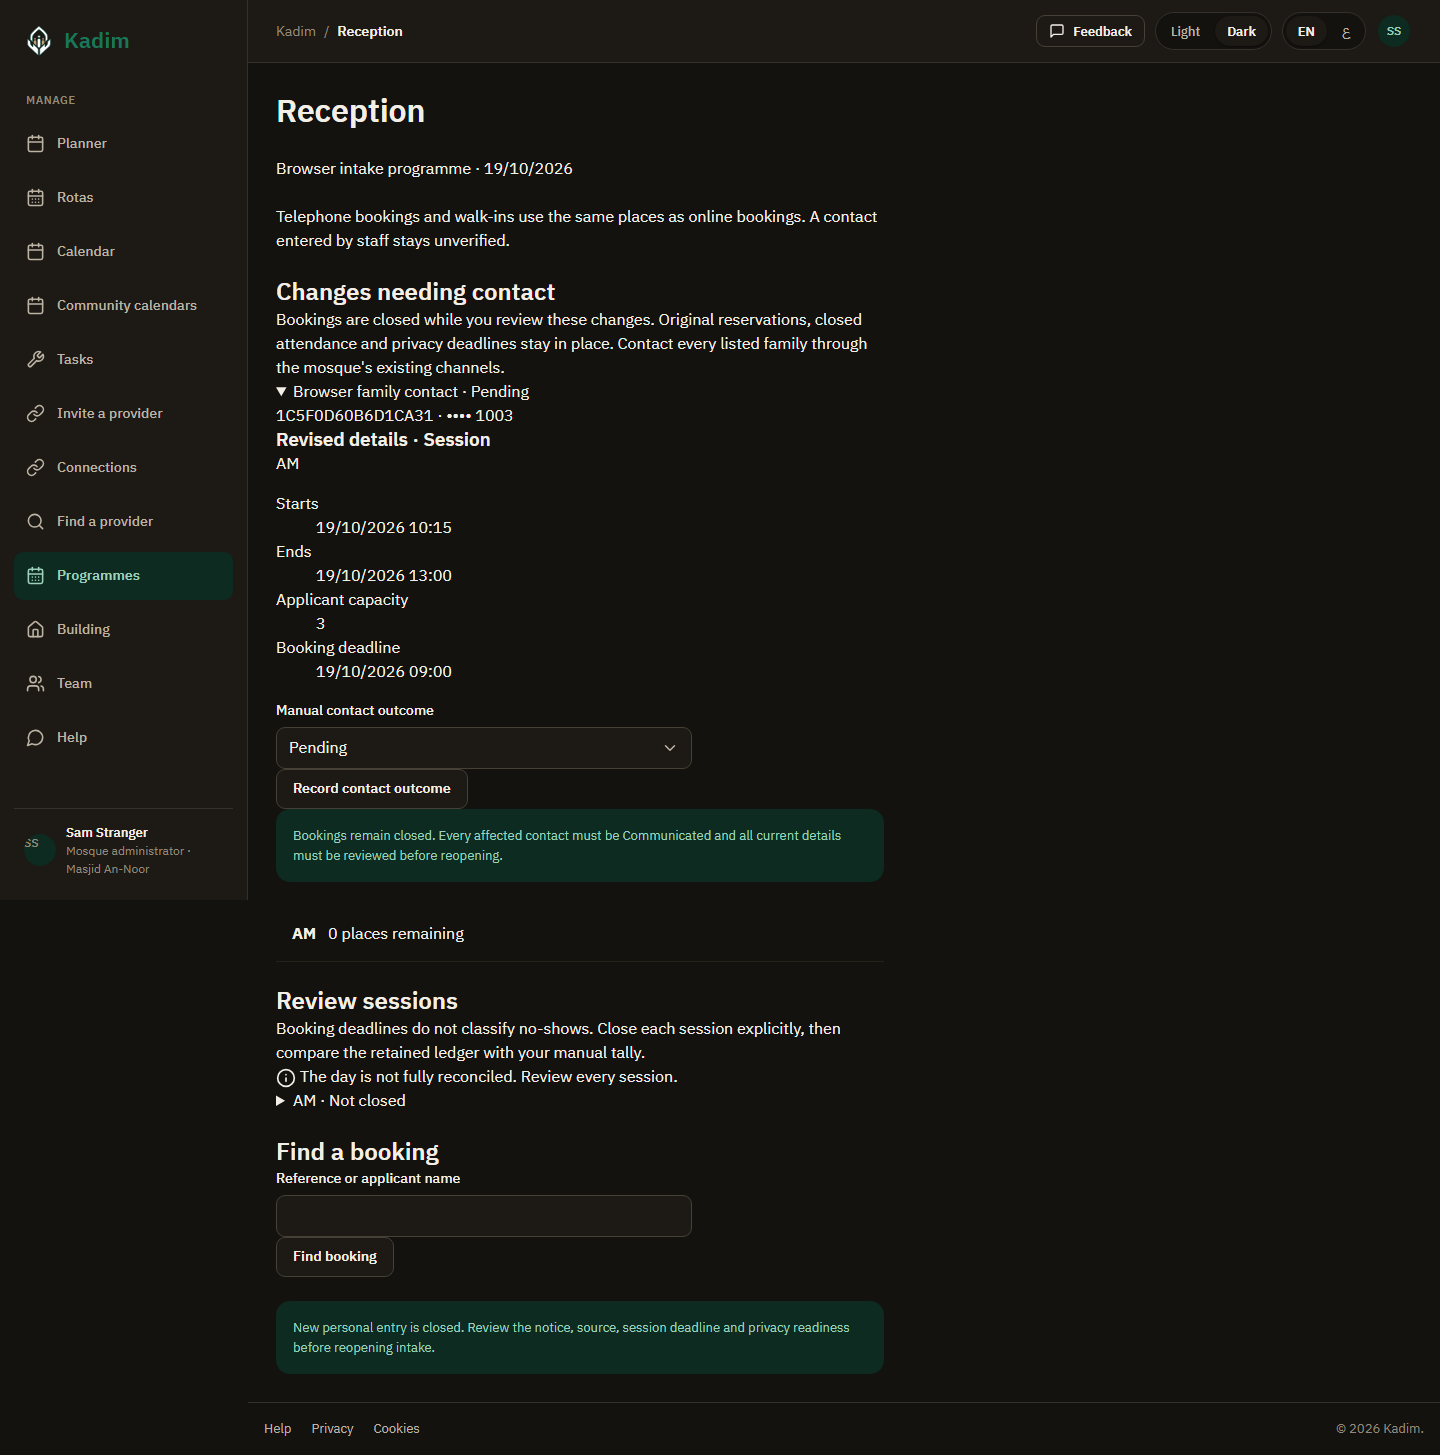Click the info icon beside reconciliation notice
The height and width of the screenshot is (1455, 1440).
(286, 1078)
